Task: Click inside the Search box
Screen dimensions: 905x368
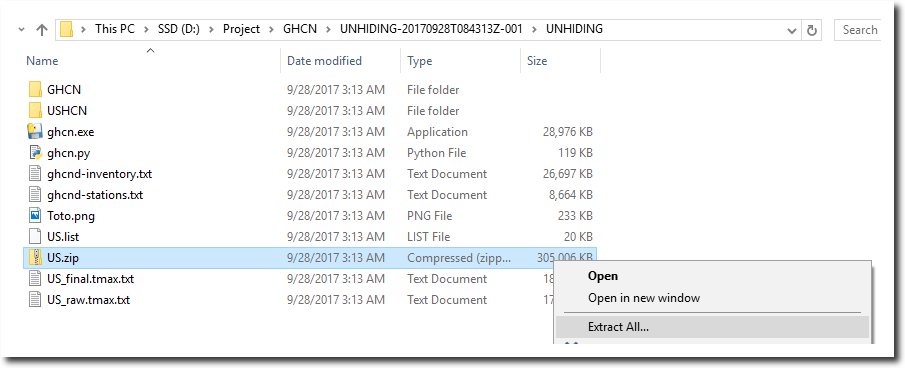Action: [x=858, y=30]
